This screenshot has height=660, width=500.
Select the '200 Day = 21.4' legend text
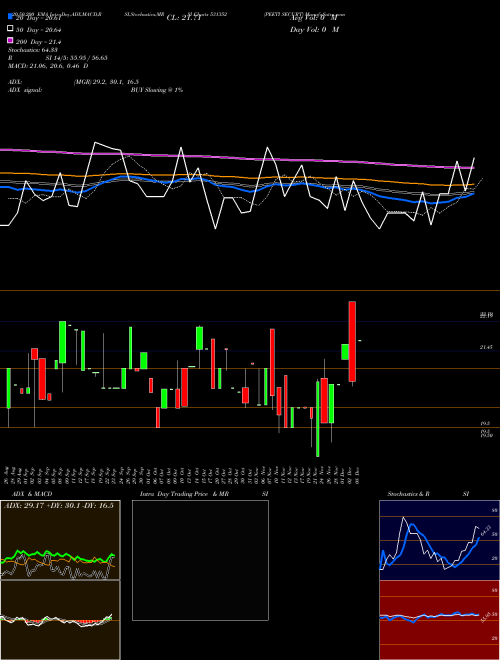pos(39,42)
